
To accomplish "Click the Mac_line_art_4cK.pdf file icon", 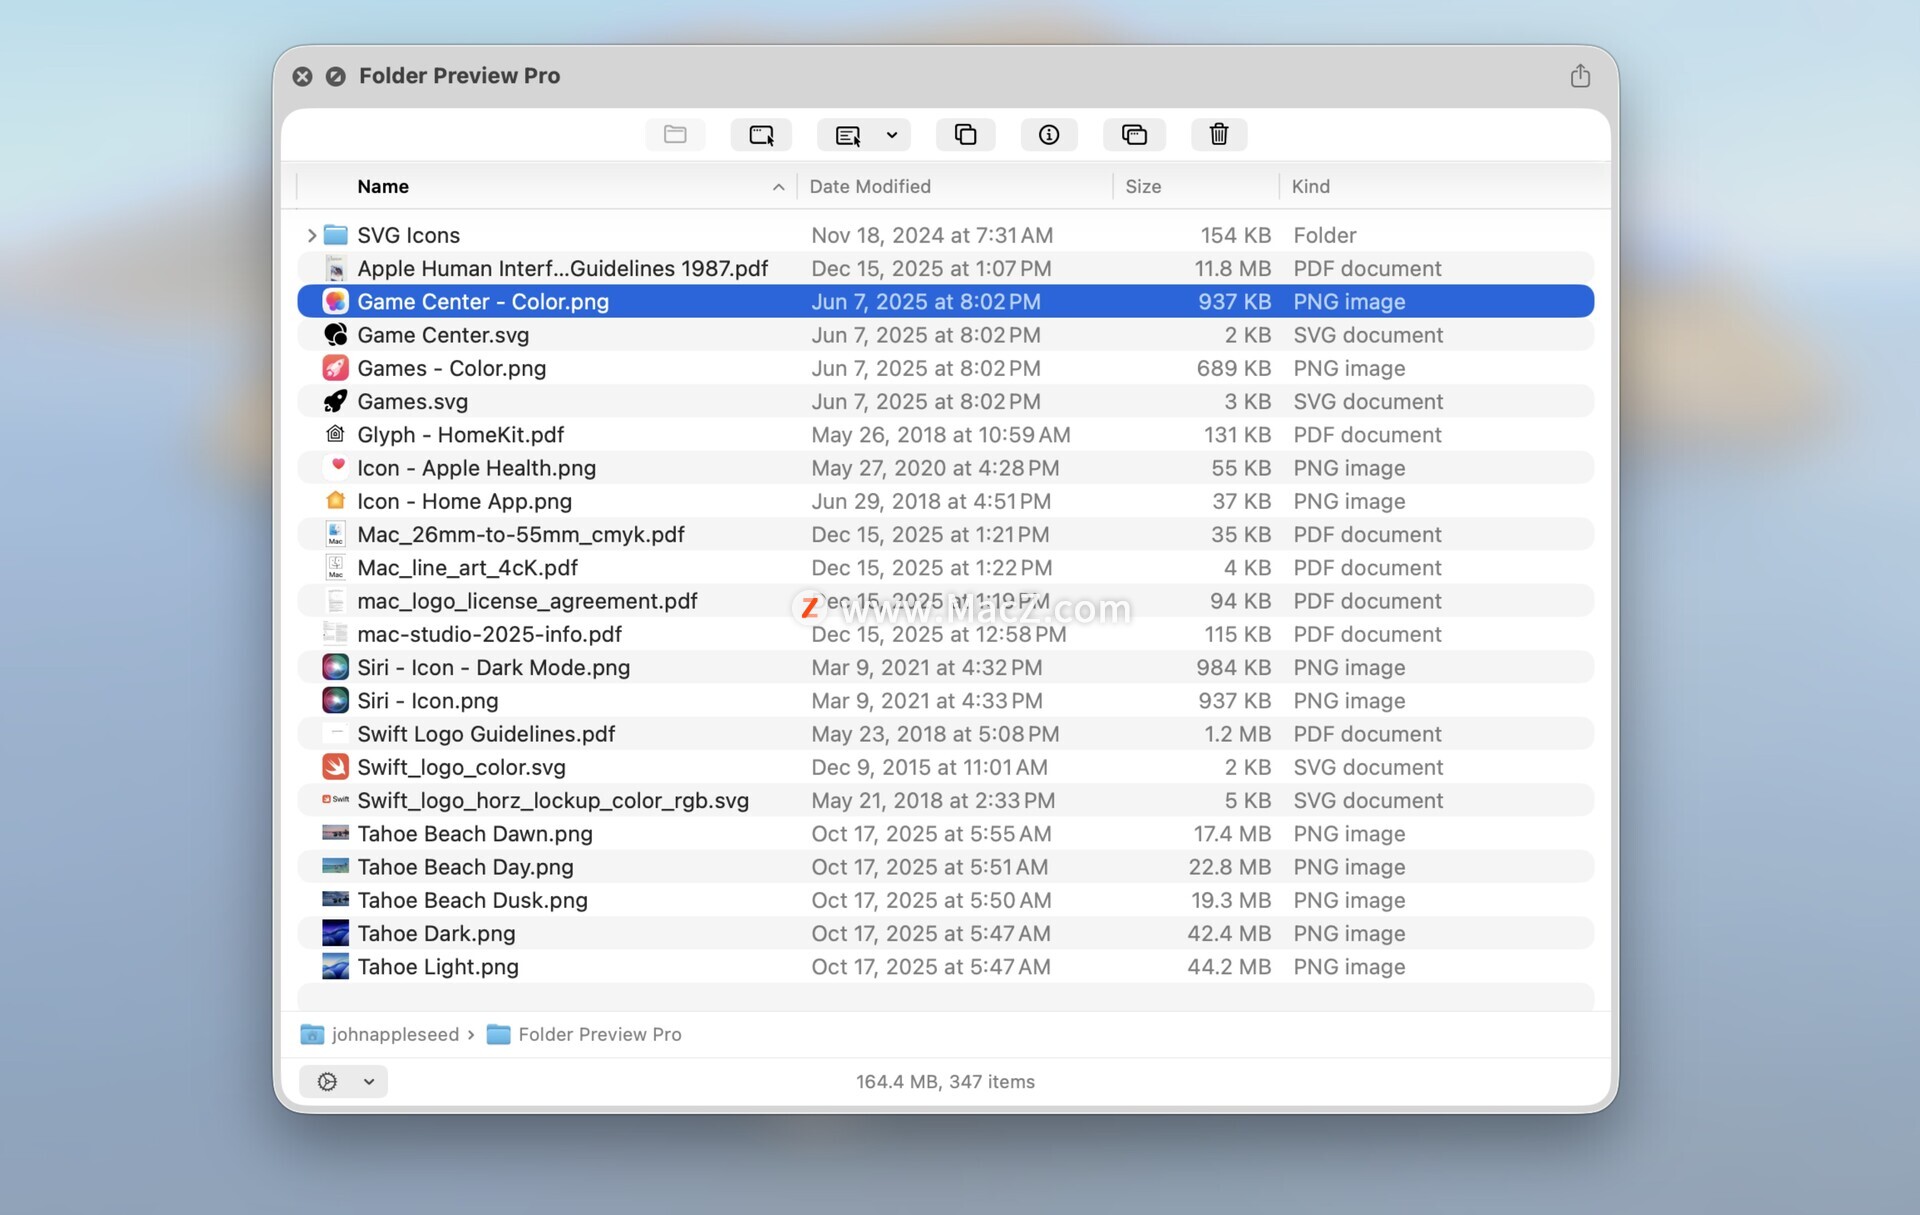I will pos(336,567).
